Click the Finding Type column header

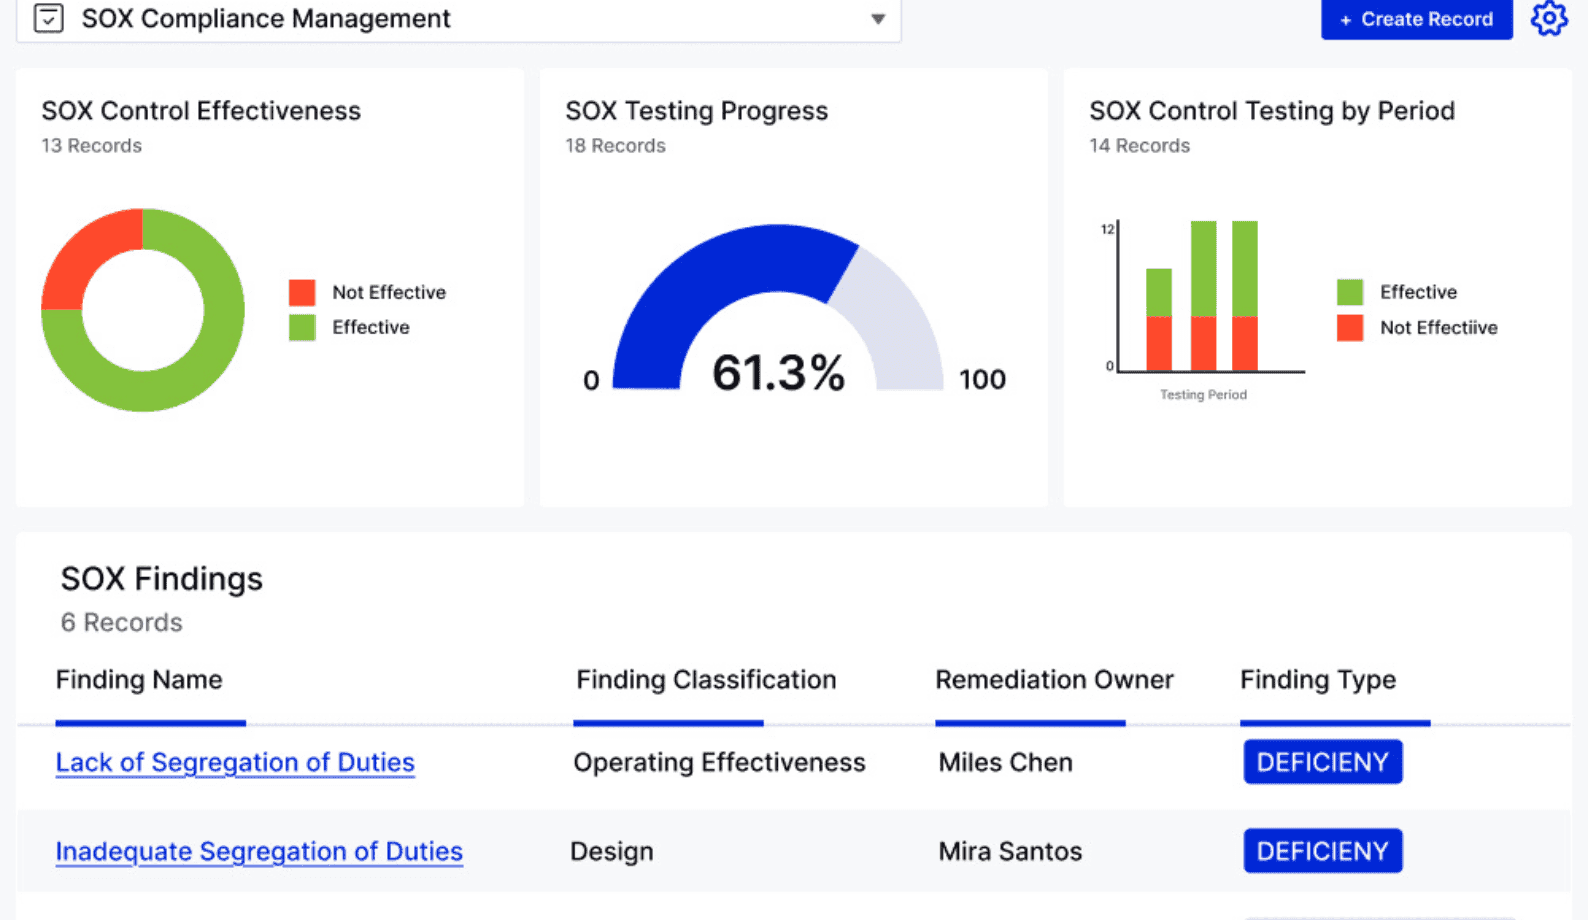pos(1317,680)
